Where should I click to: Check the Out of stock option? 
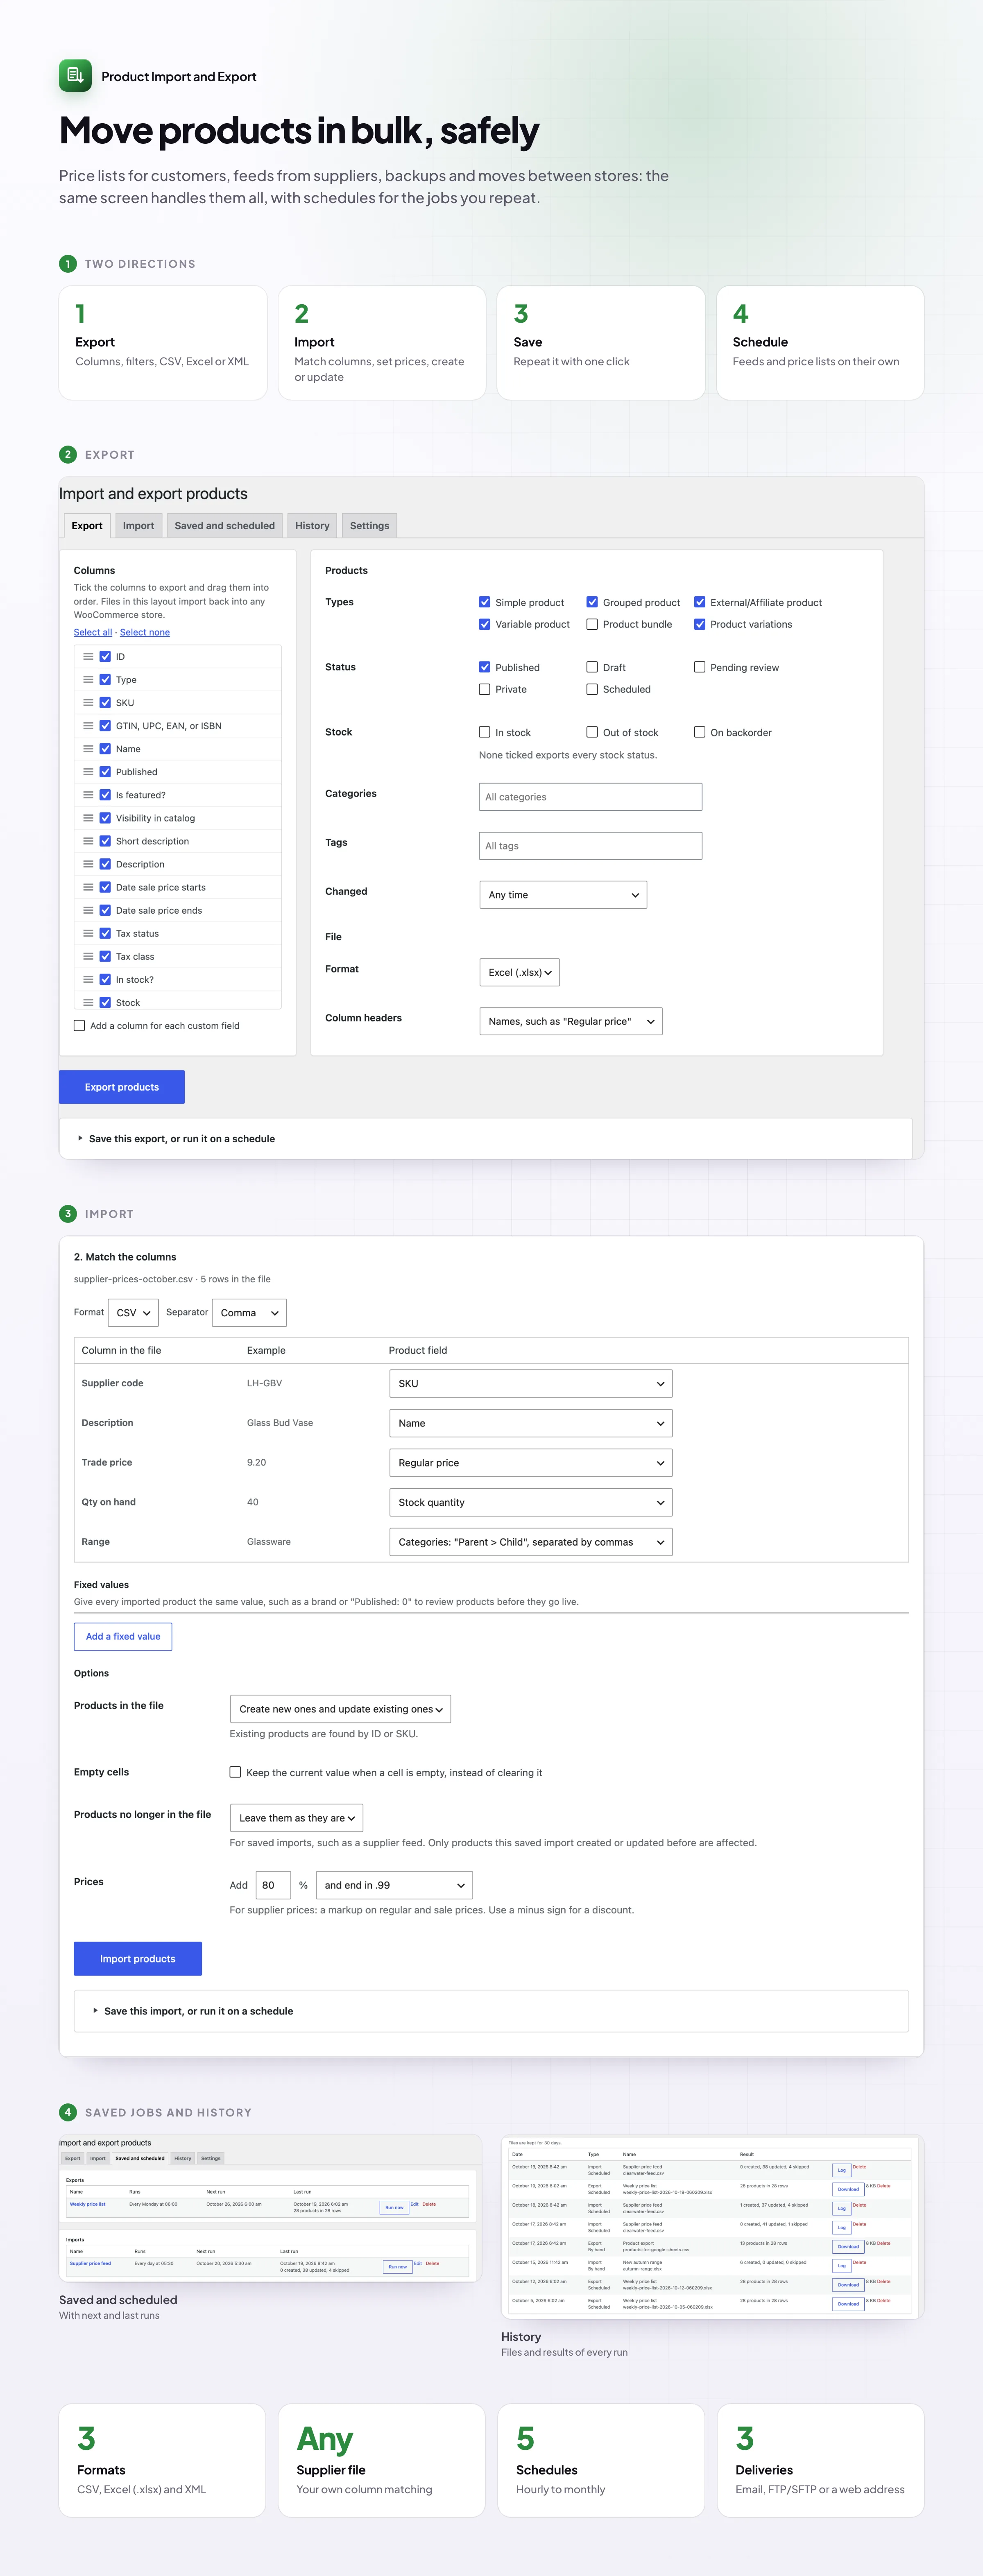click(x=592, y=732)
